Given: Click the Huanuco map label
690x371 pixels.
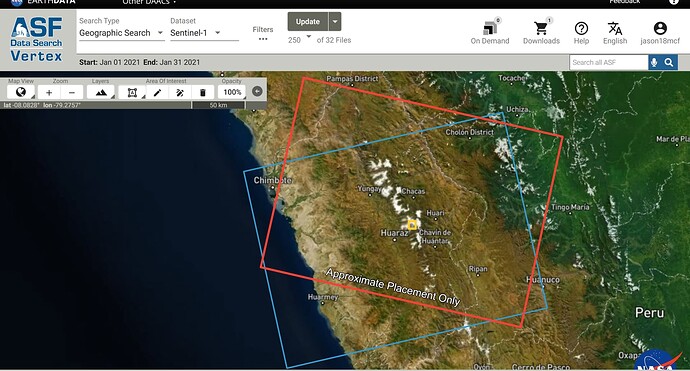Looking at the screenshot, I should 543,279.
